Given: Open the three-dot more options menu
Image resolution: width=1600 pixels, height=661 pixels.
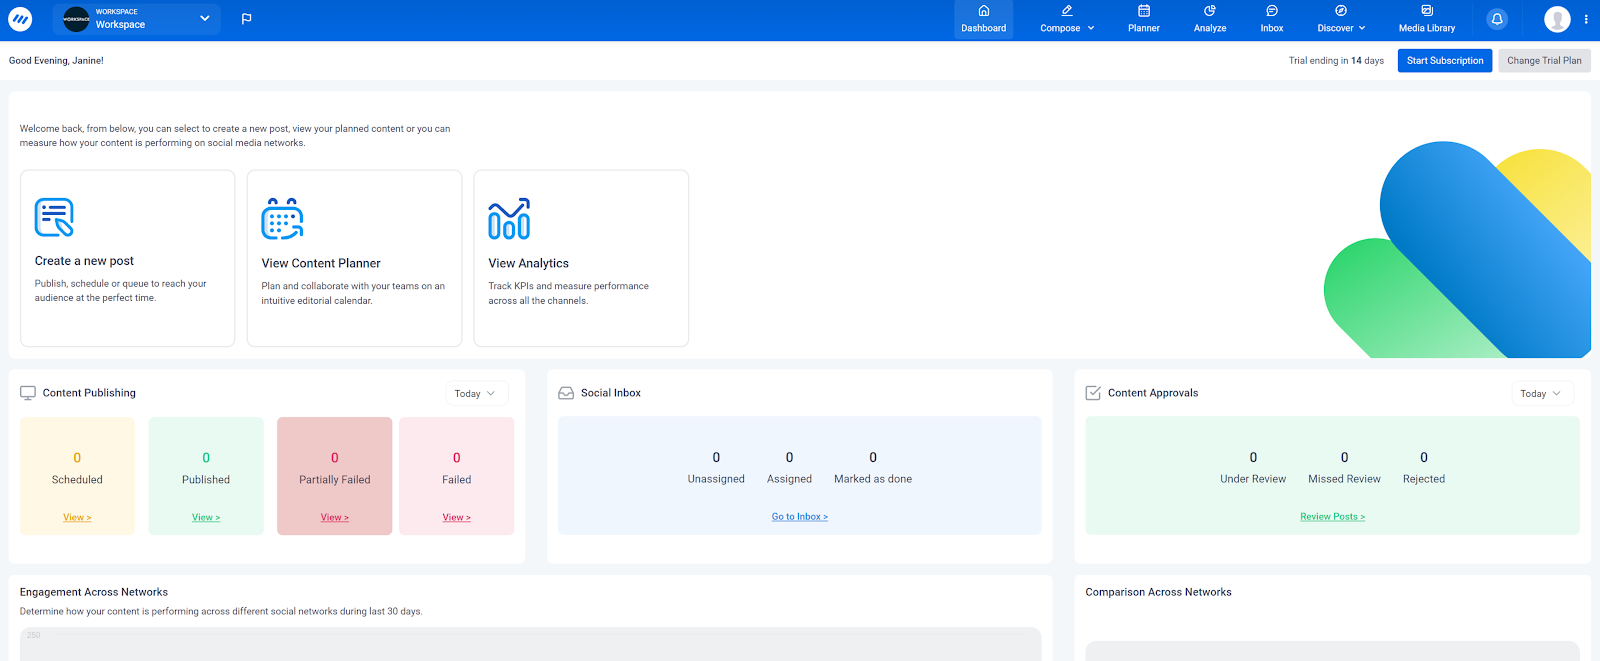Looking at the screenshot, I should coord(1586,19).
